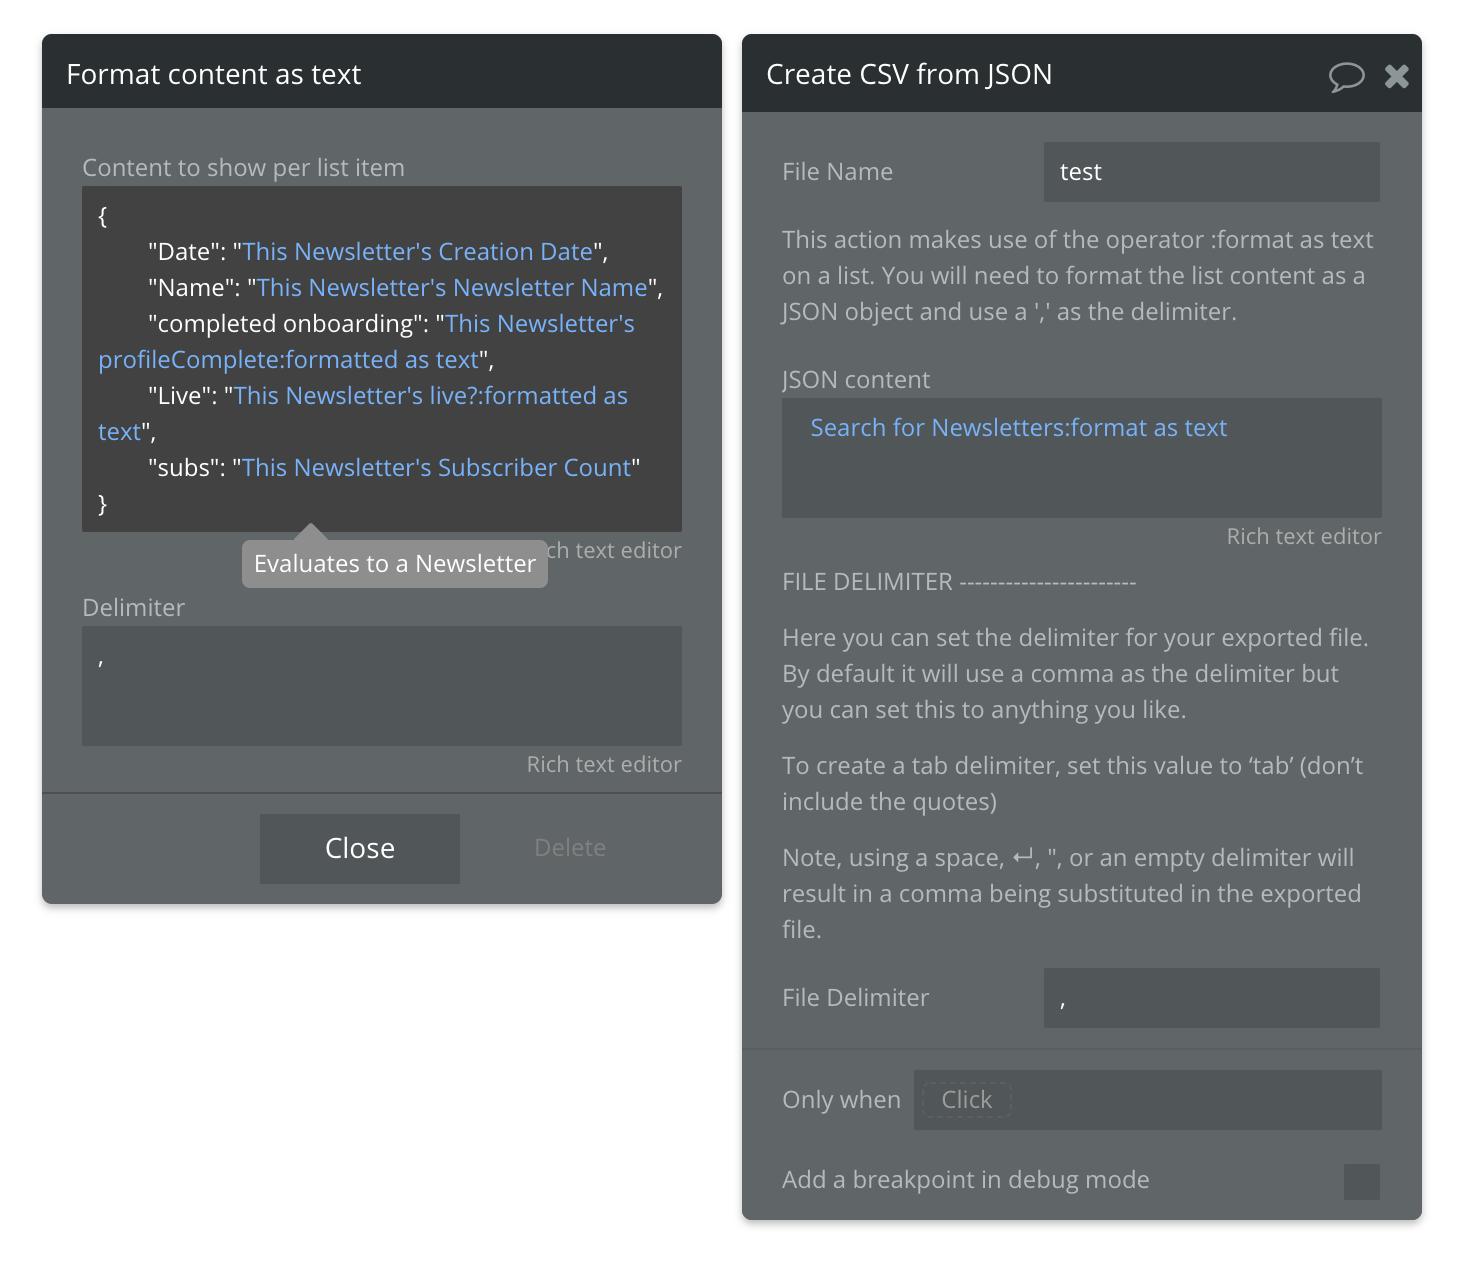Click the profileComplete:formatted as text expression
Image resolution: width=1478 pixels, height=1276 pixels.
pyautogui.click(x=288, y=360)
